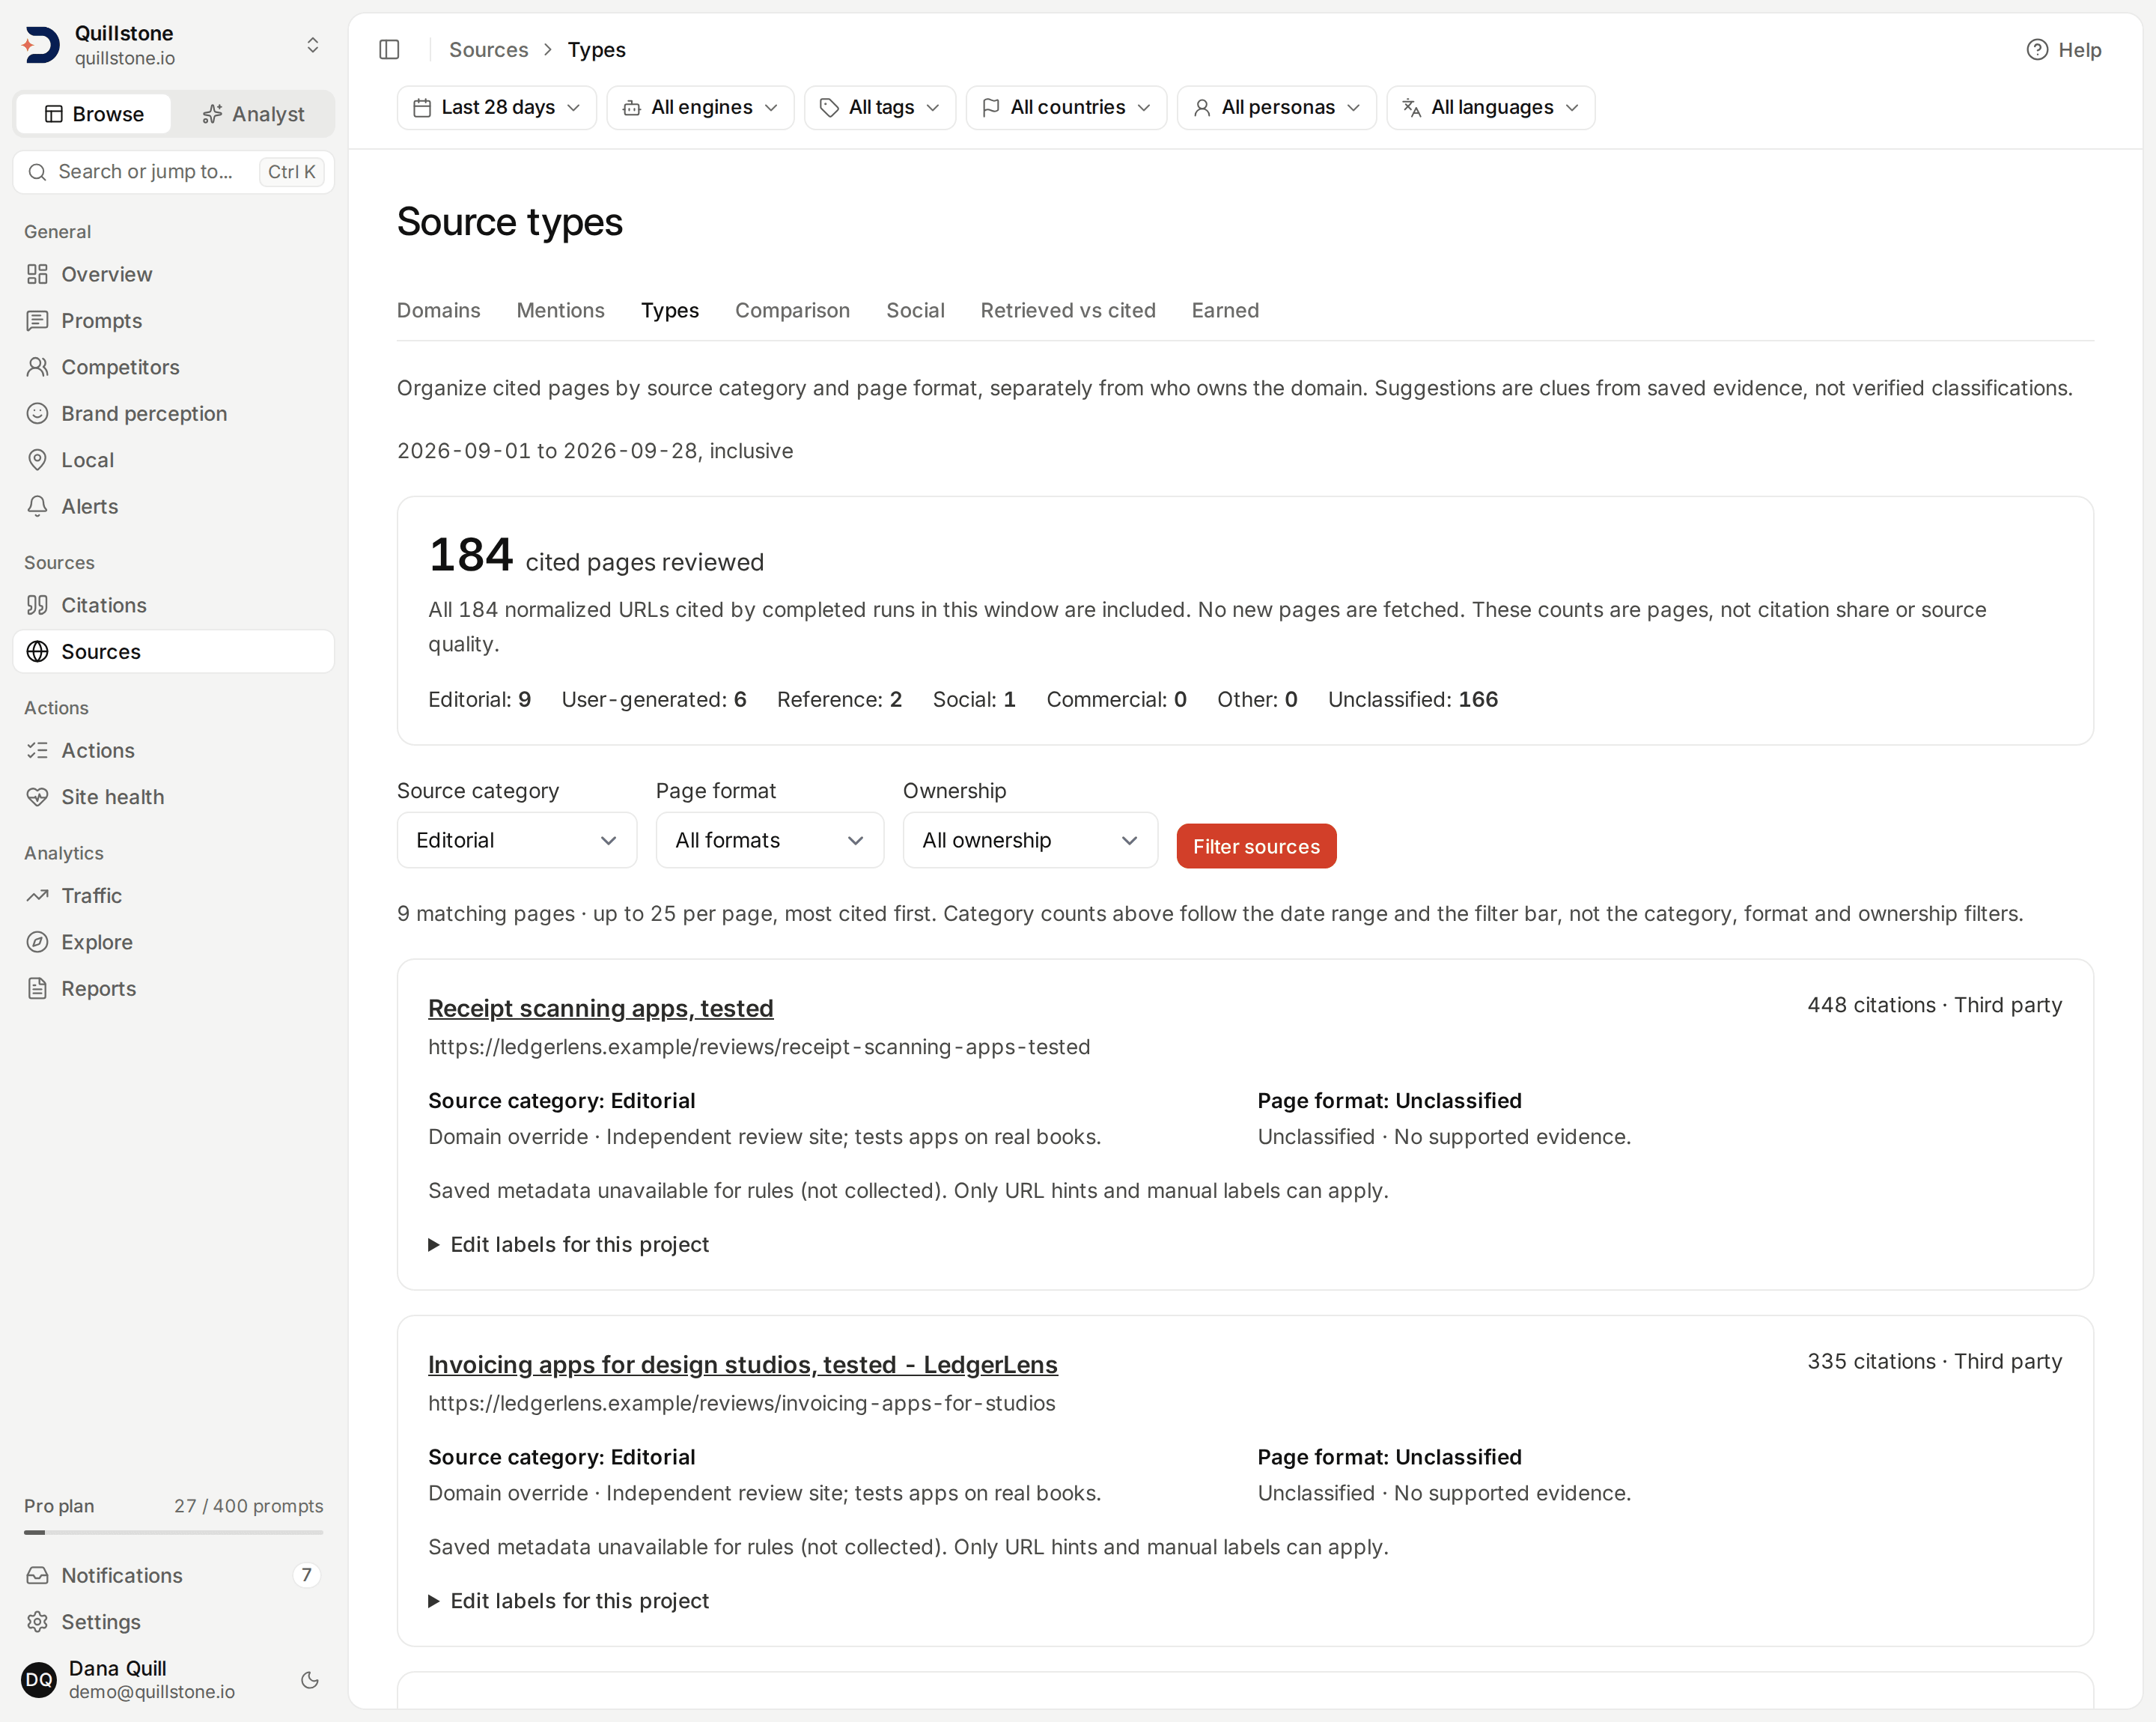This screenshot has height=1722, width=2156.
Task: Open All countries filter
Action: [x=1066, y=107]
